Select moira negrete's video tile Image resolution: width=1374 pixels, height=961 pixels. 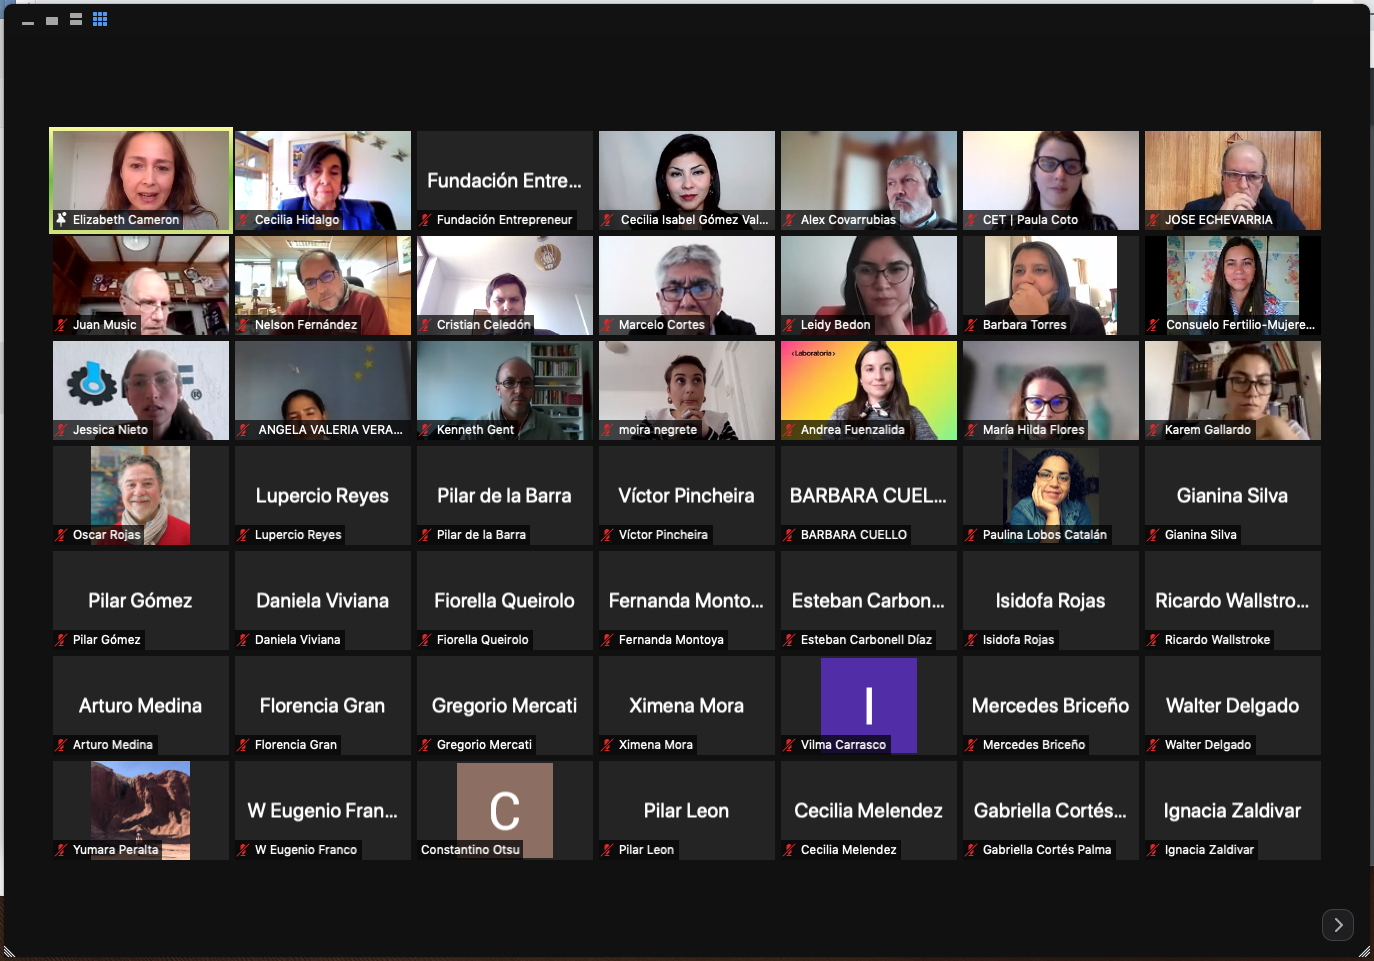(x=687, y=390)
